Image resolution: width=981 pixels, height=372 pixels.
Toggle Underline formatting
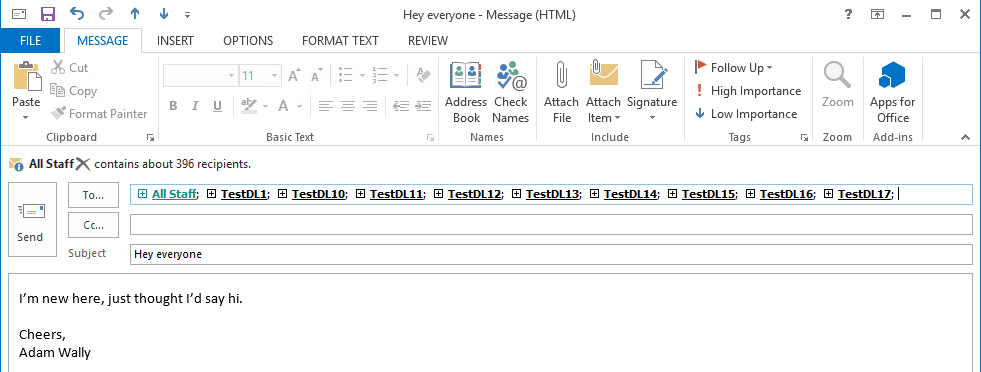point(217,106)
